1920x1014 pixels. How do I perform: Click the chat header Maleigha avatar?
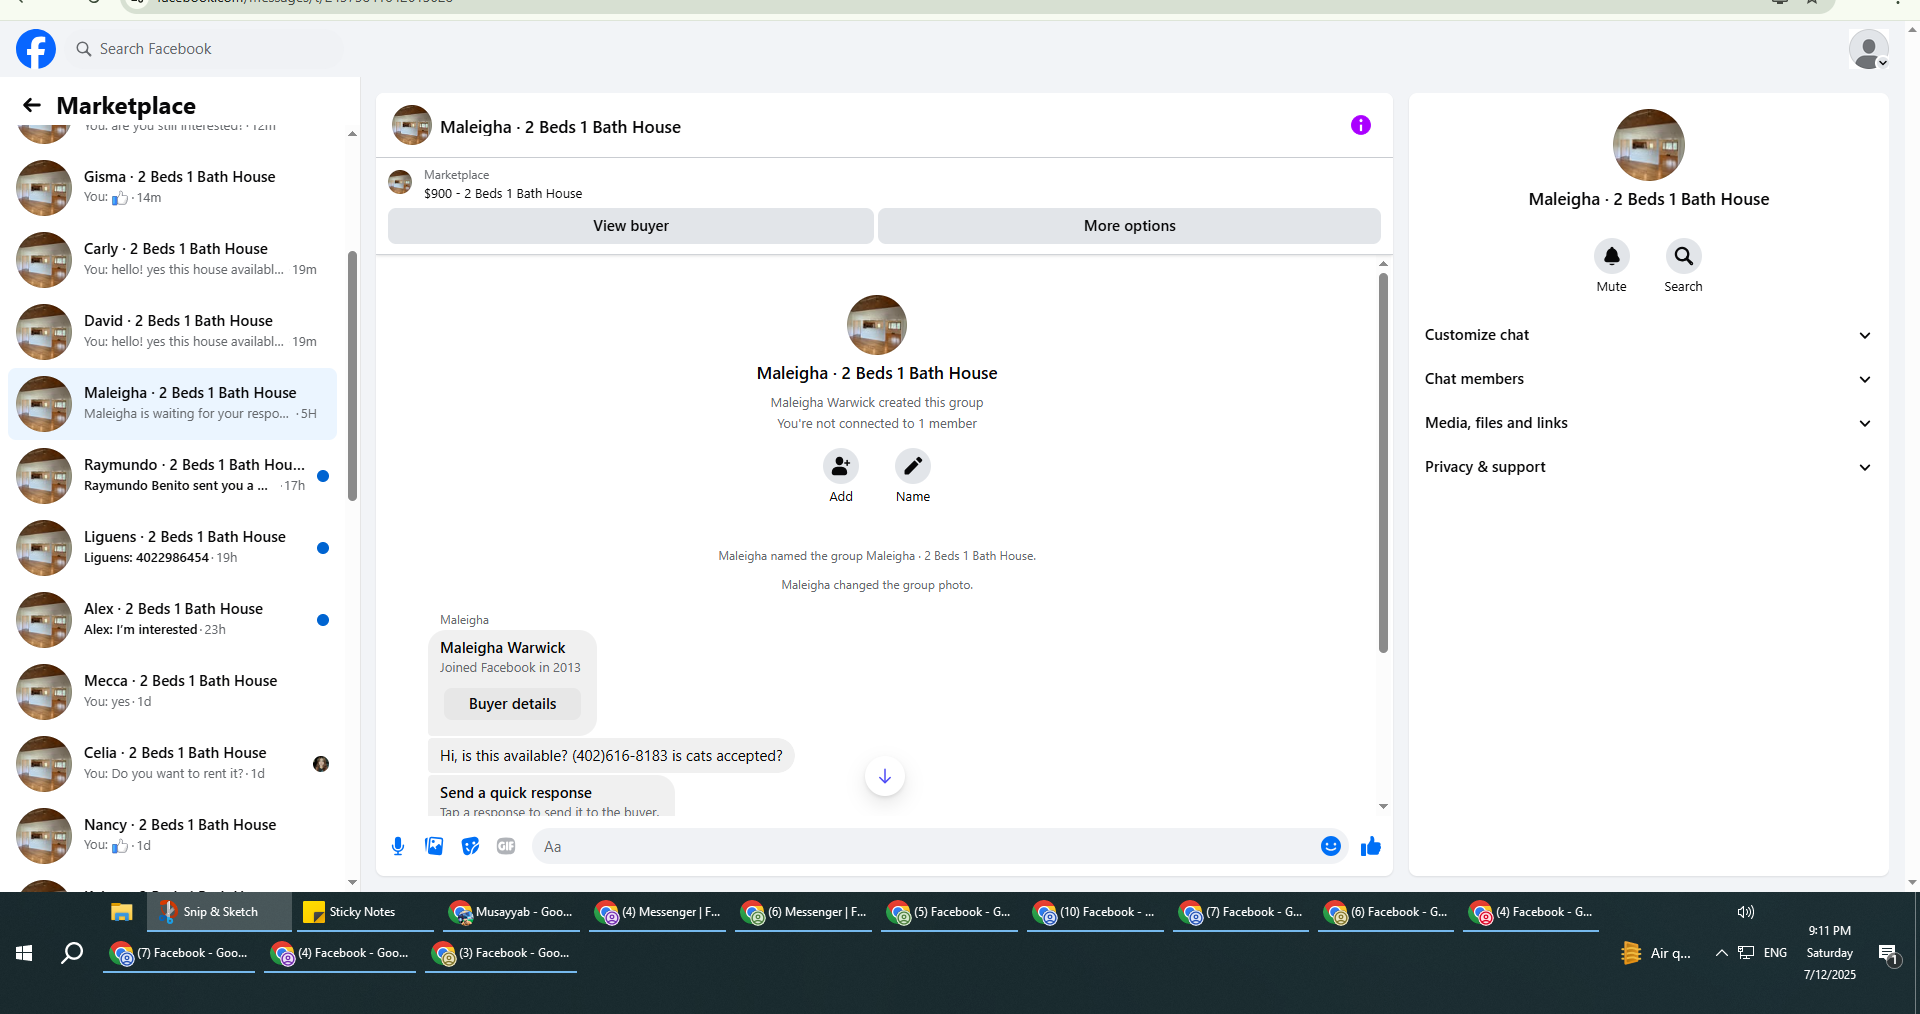[411, 126]
